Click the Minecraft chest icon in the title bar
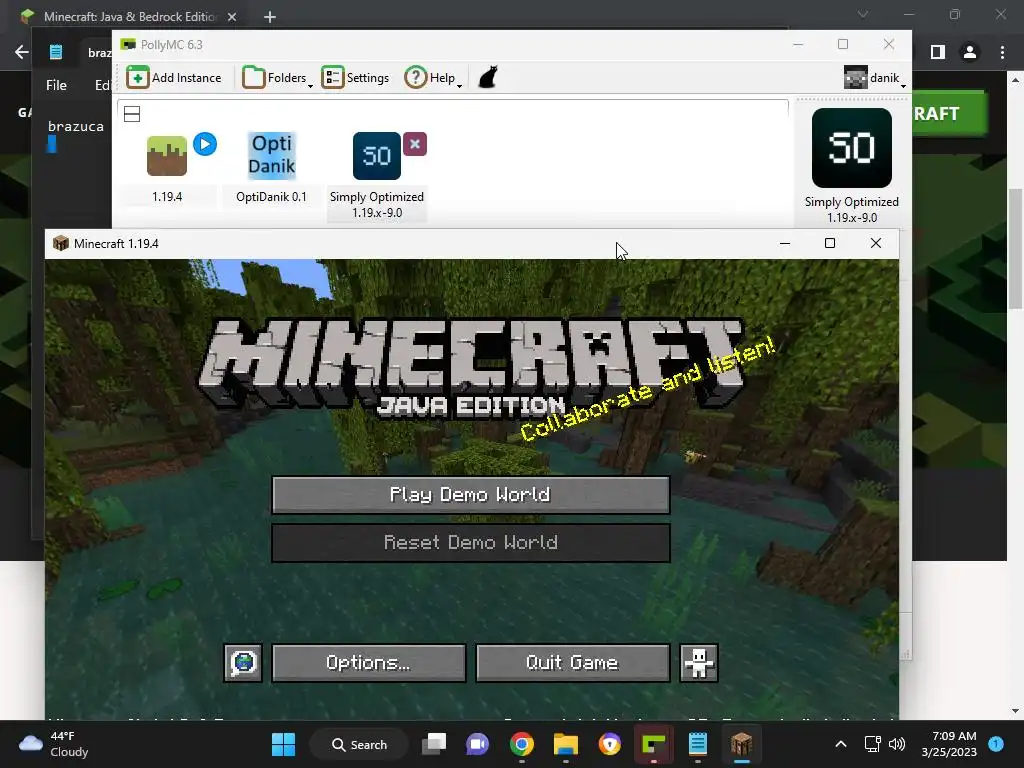The height and width of the screenshot is (768, 1024). 61,244
